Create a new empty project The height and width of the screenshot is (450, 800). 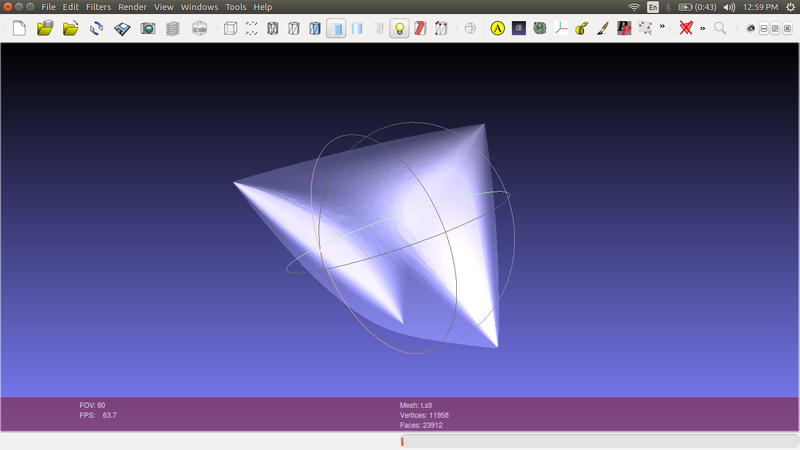coord(19,28)
